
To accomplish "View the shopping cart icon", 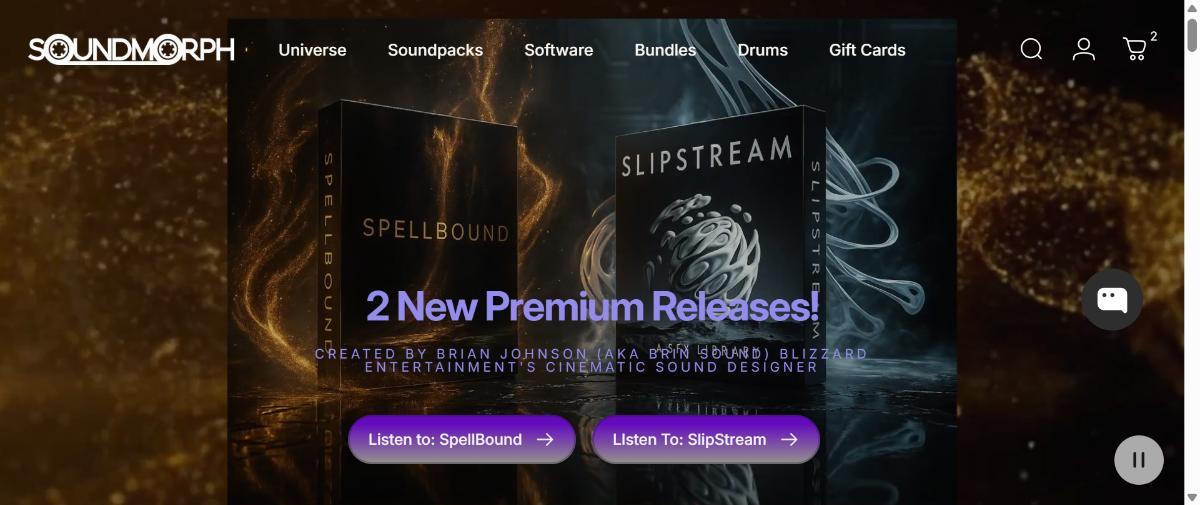I will [x=1135, y=49].
